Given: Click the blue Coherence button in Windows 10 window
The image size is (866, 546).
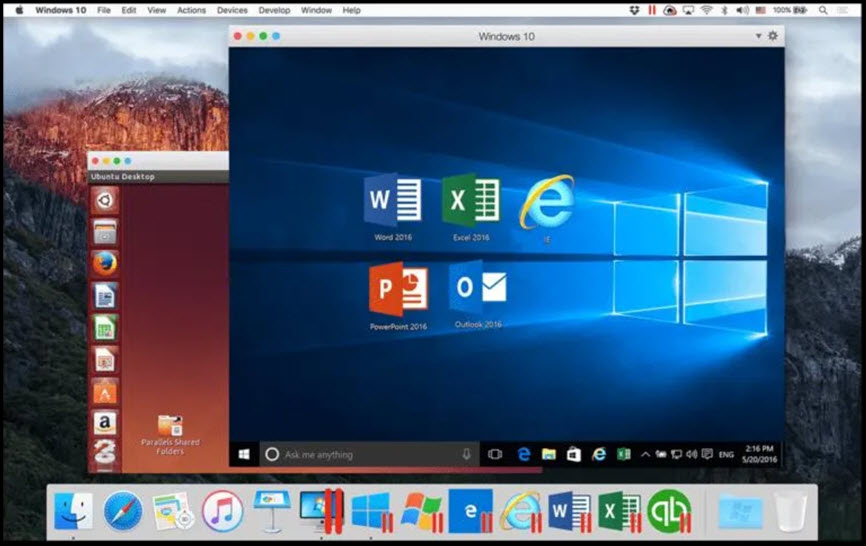Looking at the screenshot, I should [x=276, y=36].
